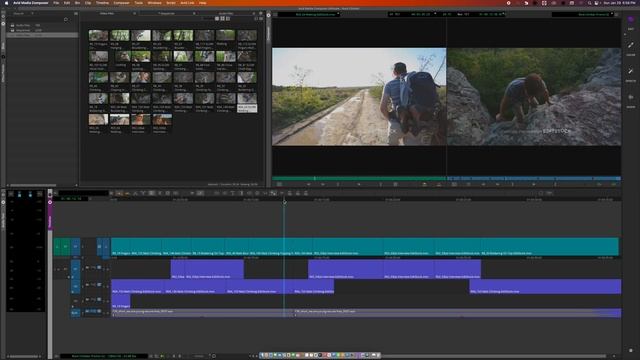Open the source timecode display menu
This screenshot has width=640, height=360.
[x=413, y=14]
